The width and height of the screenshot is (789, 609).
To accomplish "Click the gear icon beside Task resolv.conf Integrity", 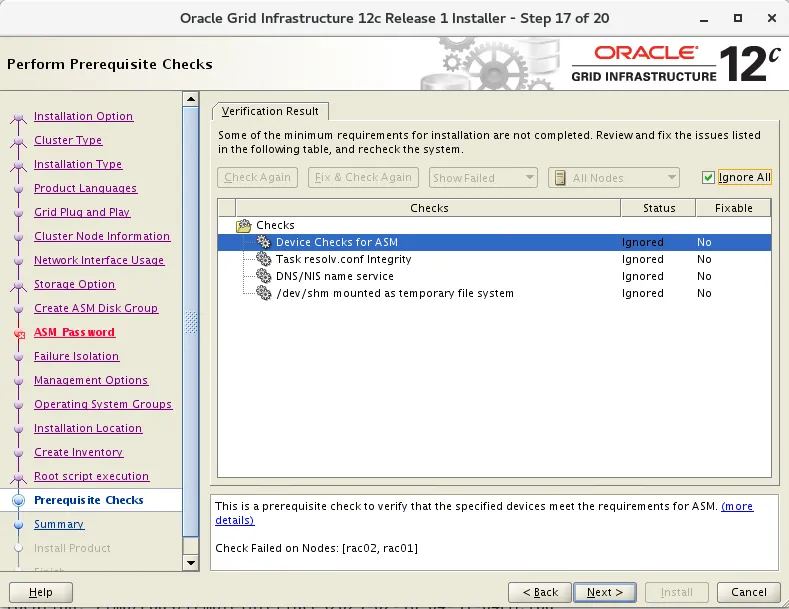I will (264, 259).
